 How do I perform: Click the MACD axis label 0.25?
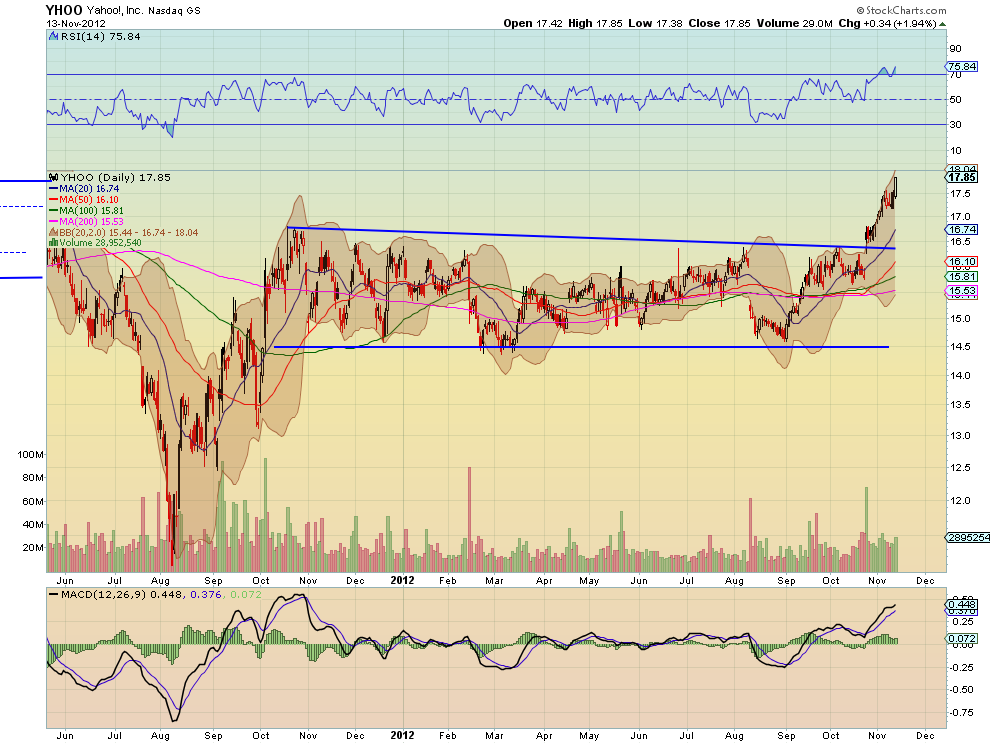click(x=962, y=622)
